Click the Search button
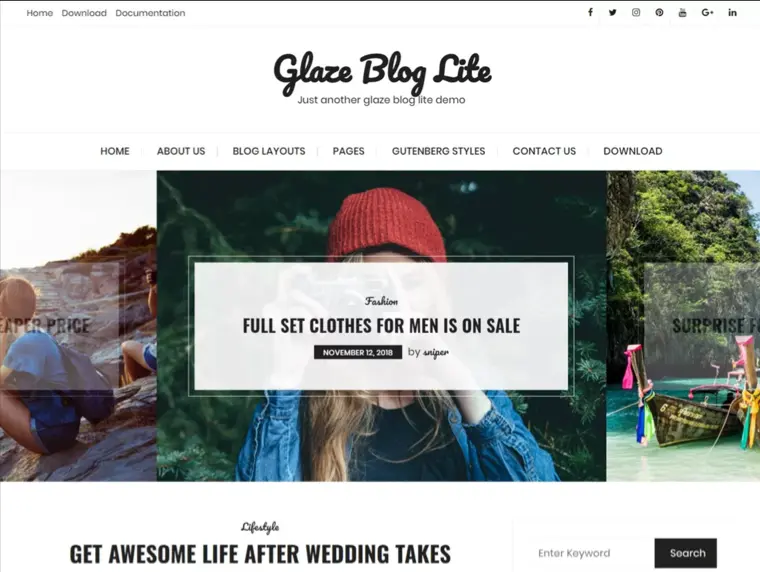The image size is (760, 572). [685, 553]
